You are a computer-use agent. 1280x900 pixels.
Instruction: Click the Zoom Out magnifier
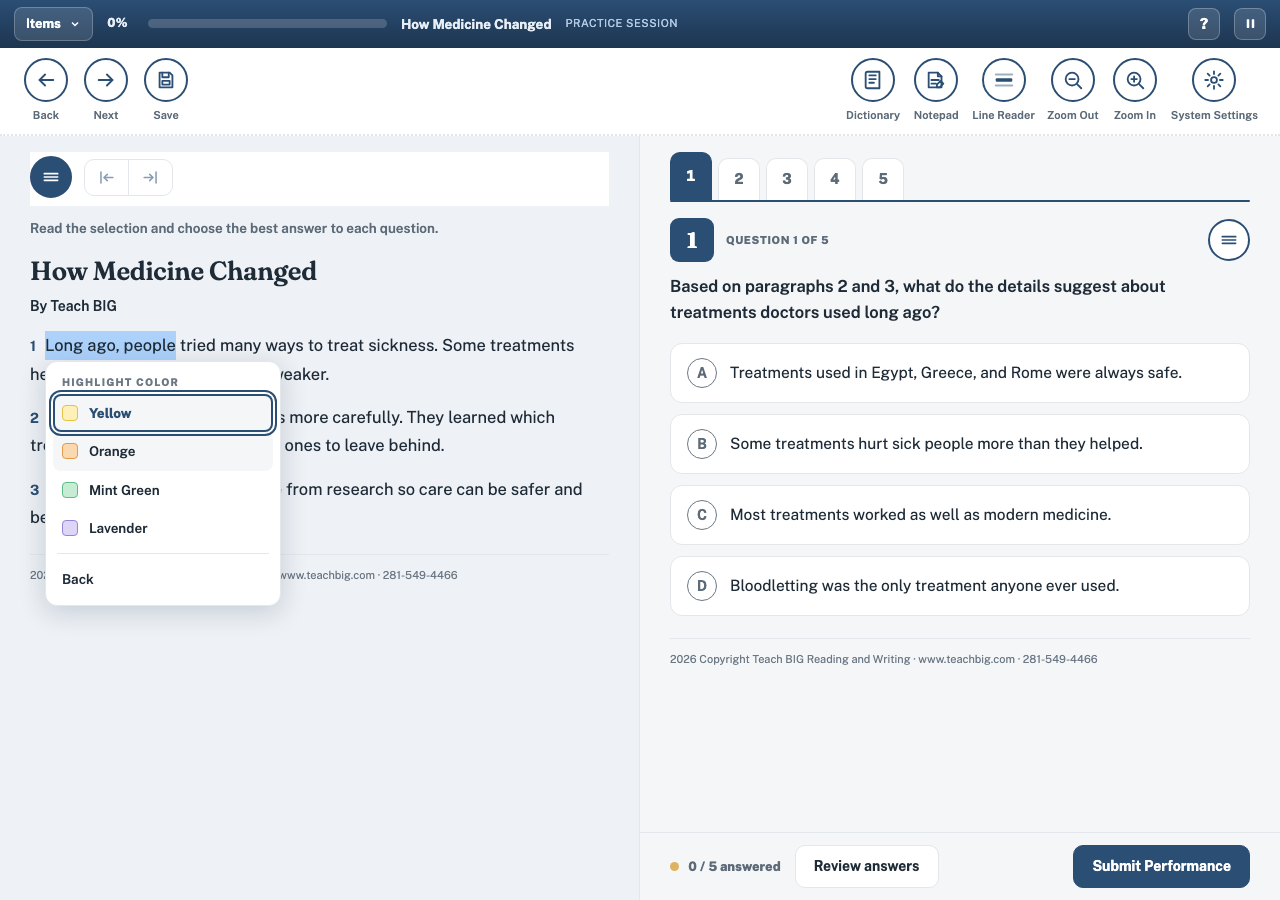(x=1073, y=80)
